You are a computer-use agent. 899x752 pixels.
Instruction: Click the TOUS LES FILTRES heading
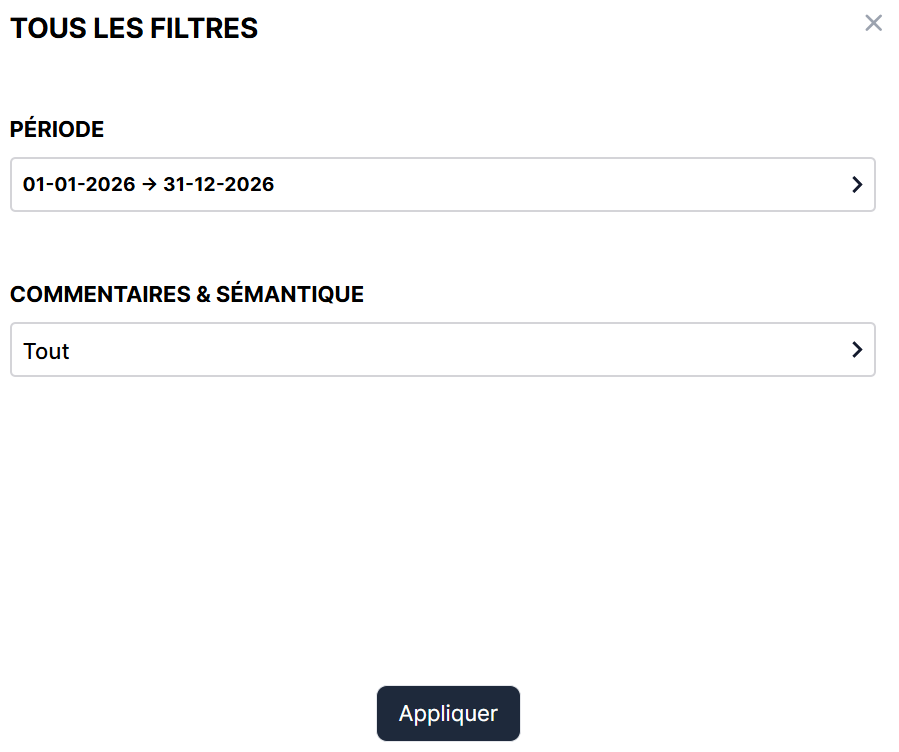coord(134,29)
